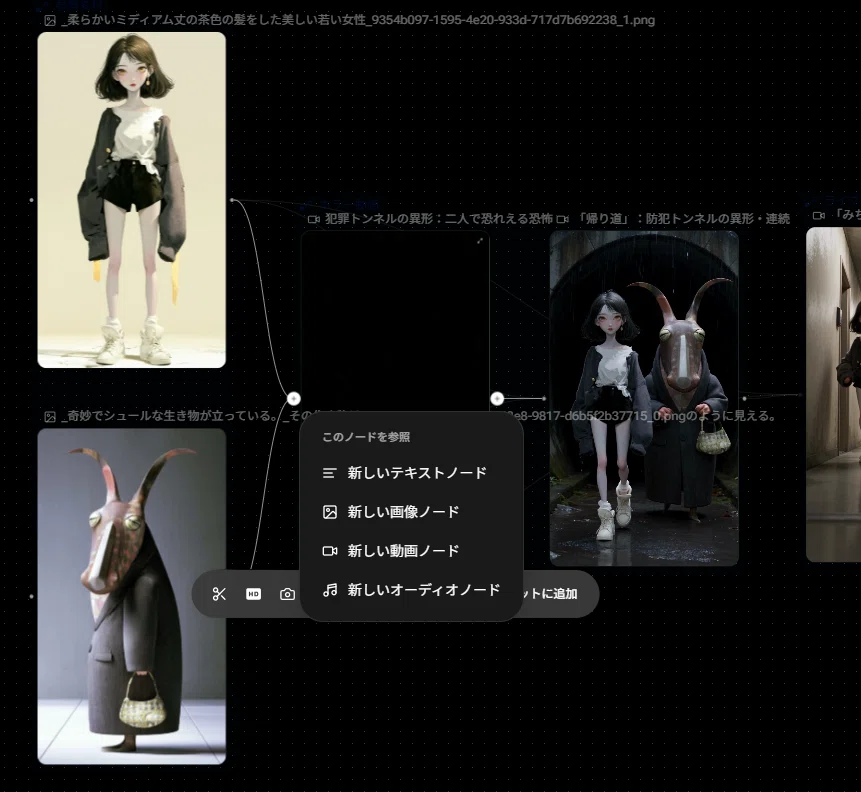
Task: Select the horned creature image node
Action: coord(132,596)
